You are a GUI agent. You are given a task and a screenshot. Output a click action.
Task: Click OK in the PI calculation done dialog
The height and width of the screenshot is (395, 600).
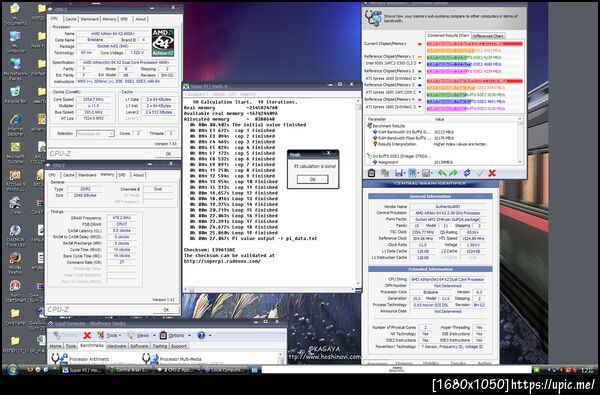click(x=313, y=179)
